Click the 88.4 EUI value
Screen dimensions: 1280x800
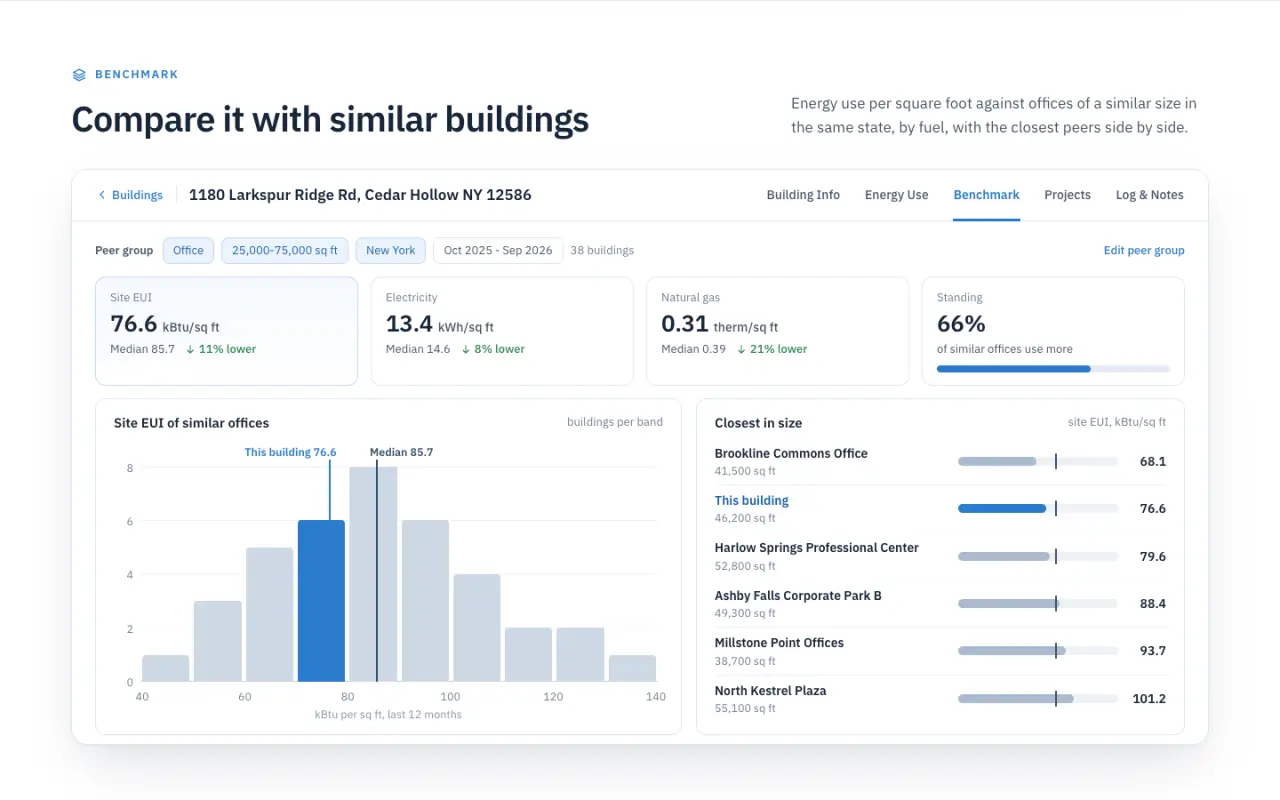point(1153,604)
